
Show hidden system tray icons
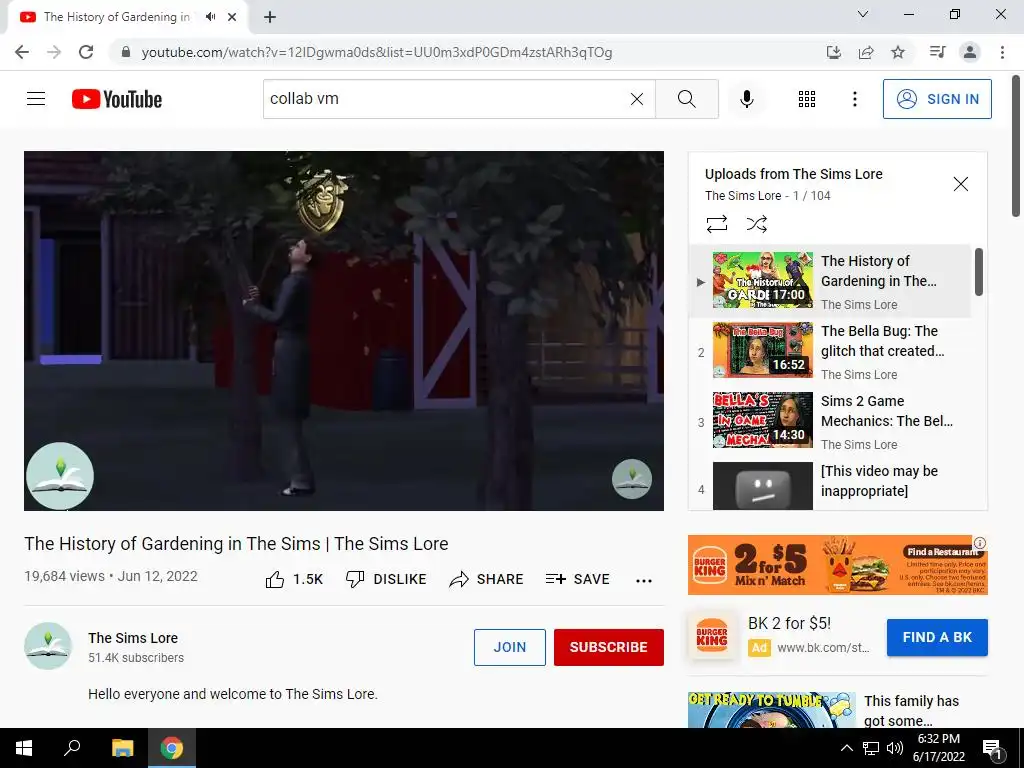pos(846,748)
